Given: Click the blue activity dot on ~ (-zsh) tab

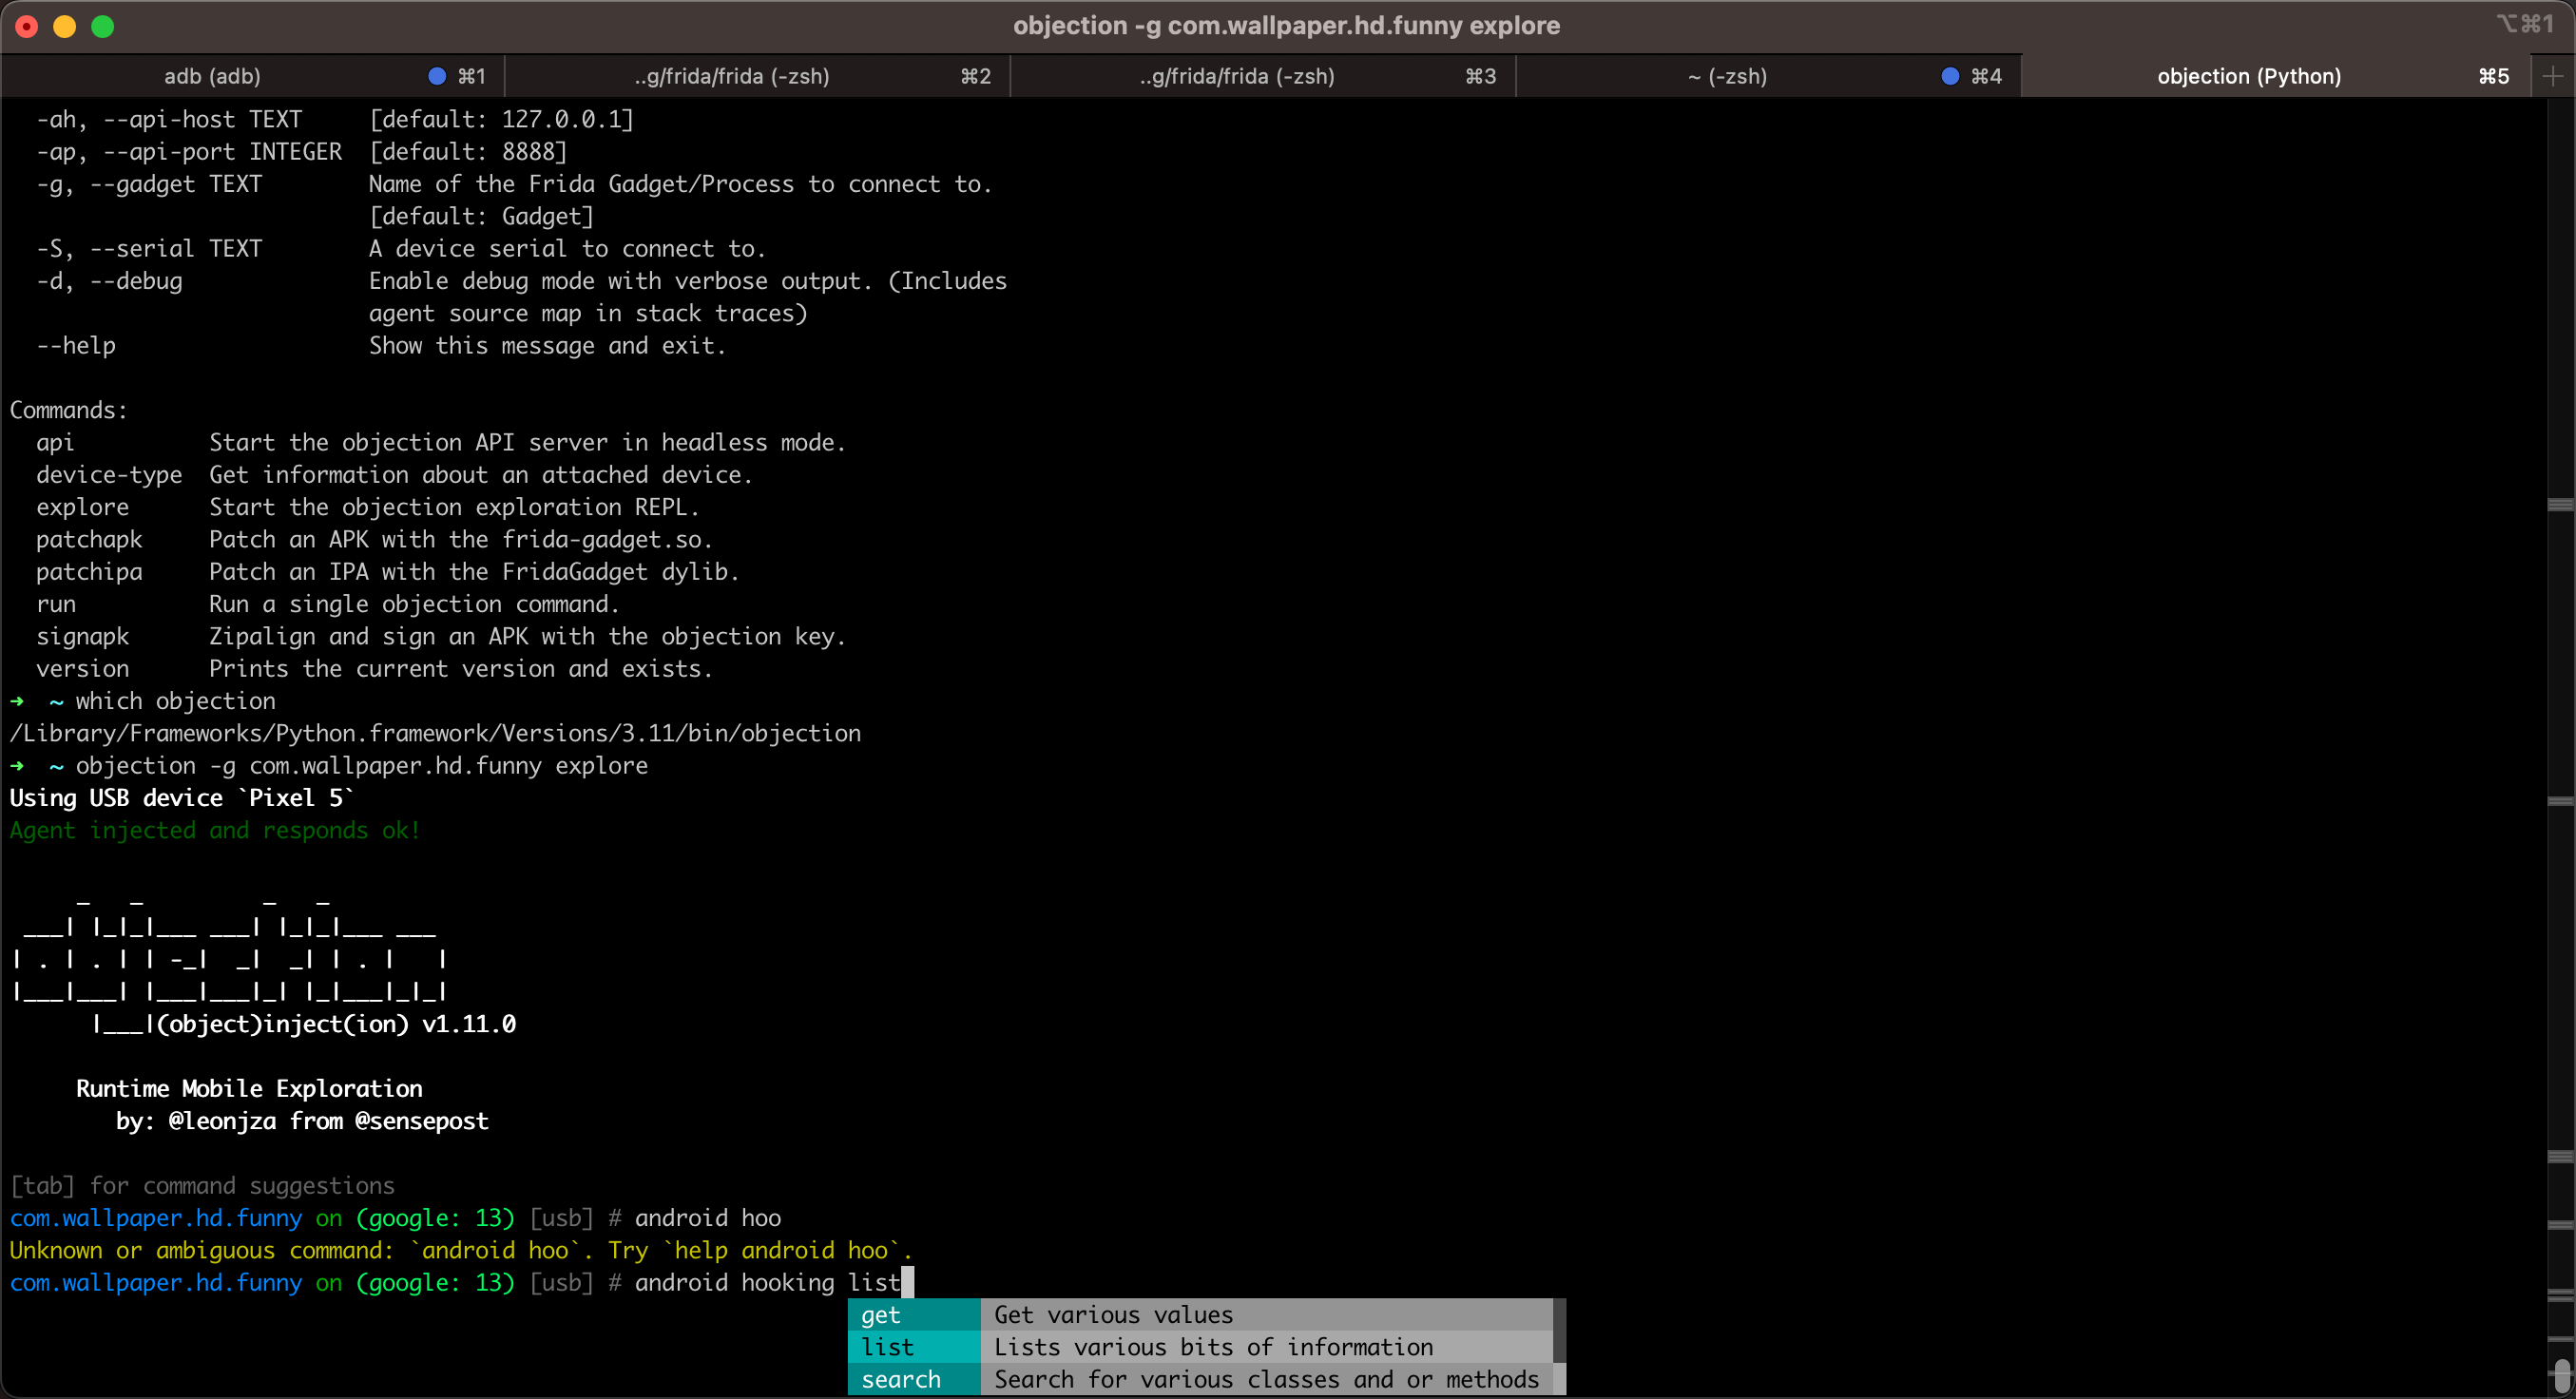Looking at the screenshot, I should pyautogui.click(x=1949, y=76).
